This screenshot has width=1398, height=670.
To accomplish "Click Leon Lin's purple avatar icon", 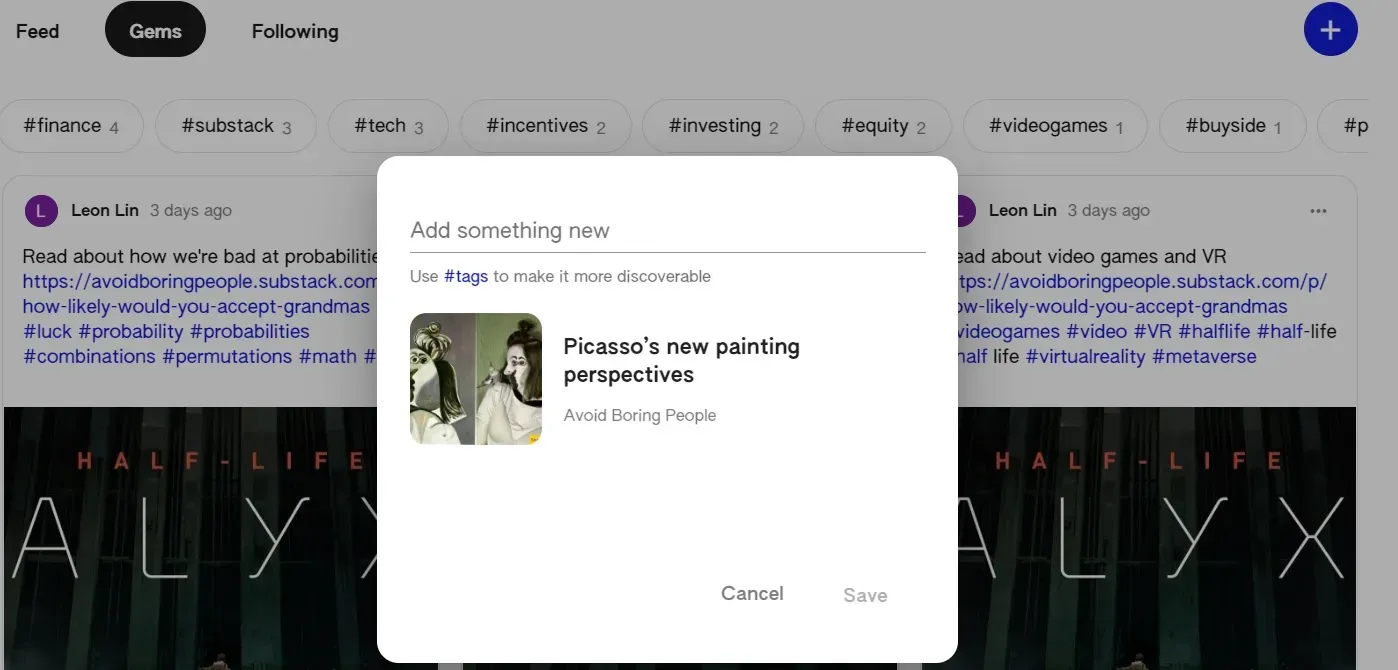I will tap(41, 211).
